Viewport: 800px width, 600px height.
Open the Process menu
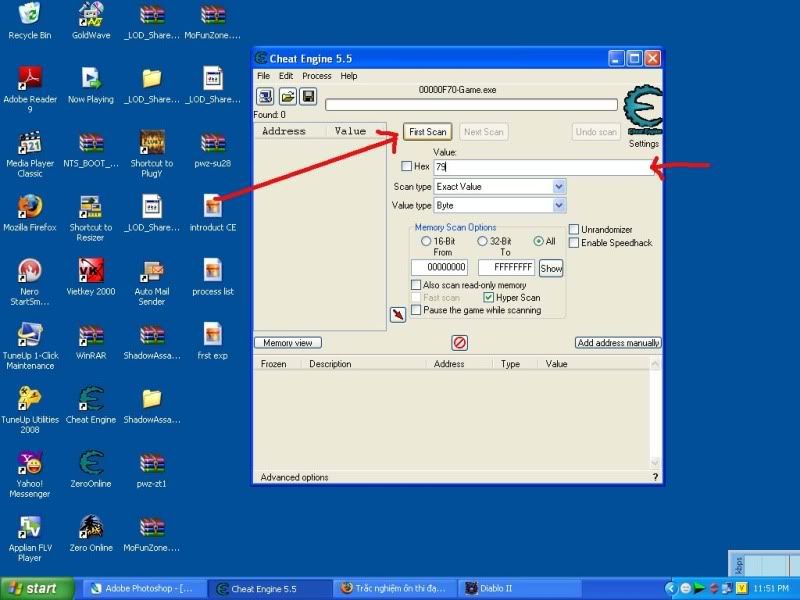(317, 76)
